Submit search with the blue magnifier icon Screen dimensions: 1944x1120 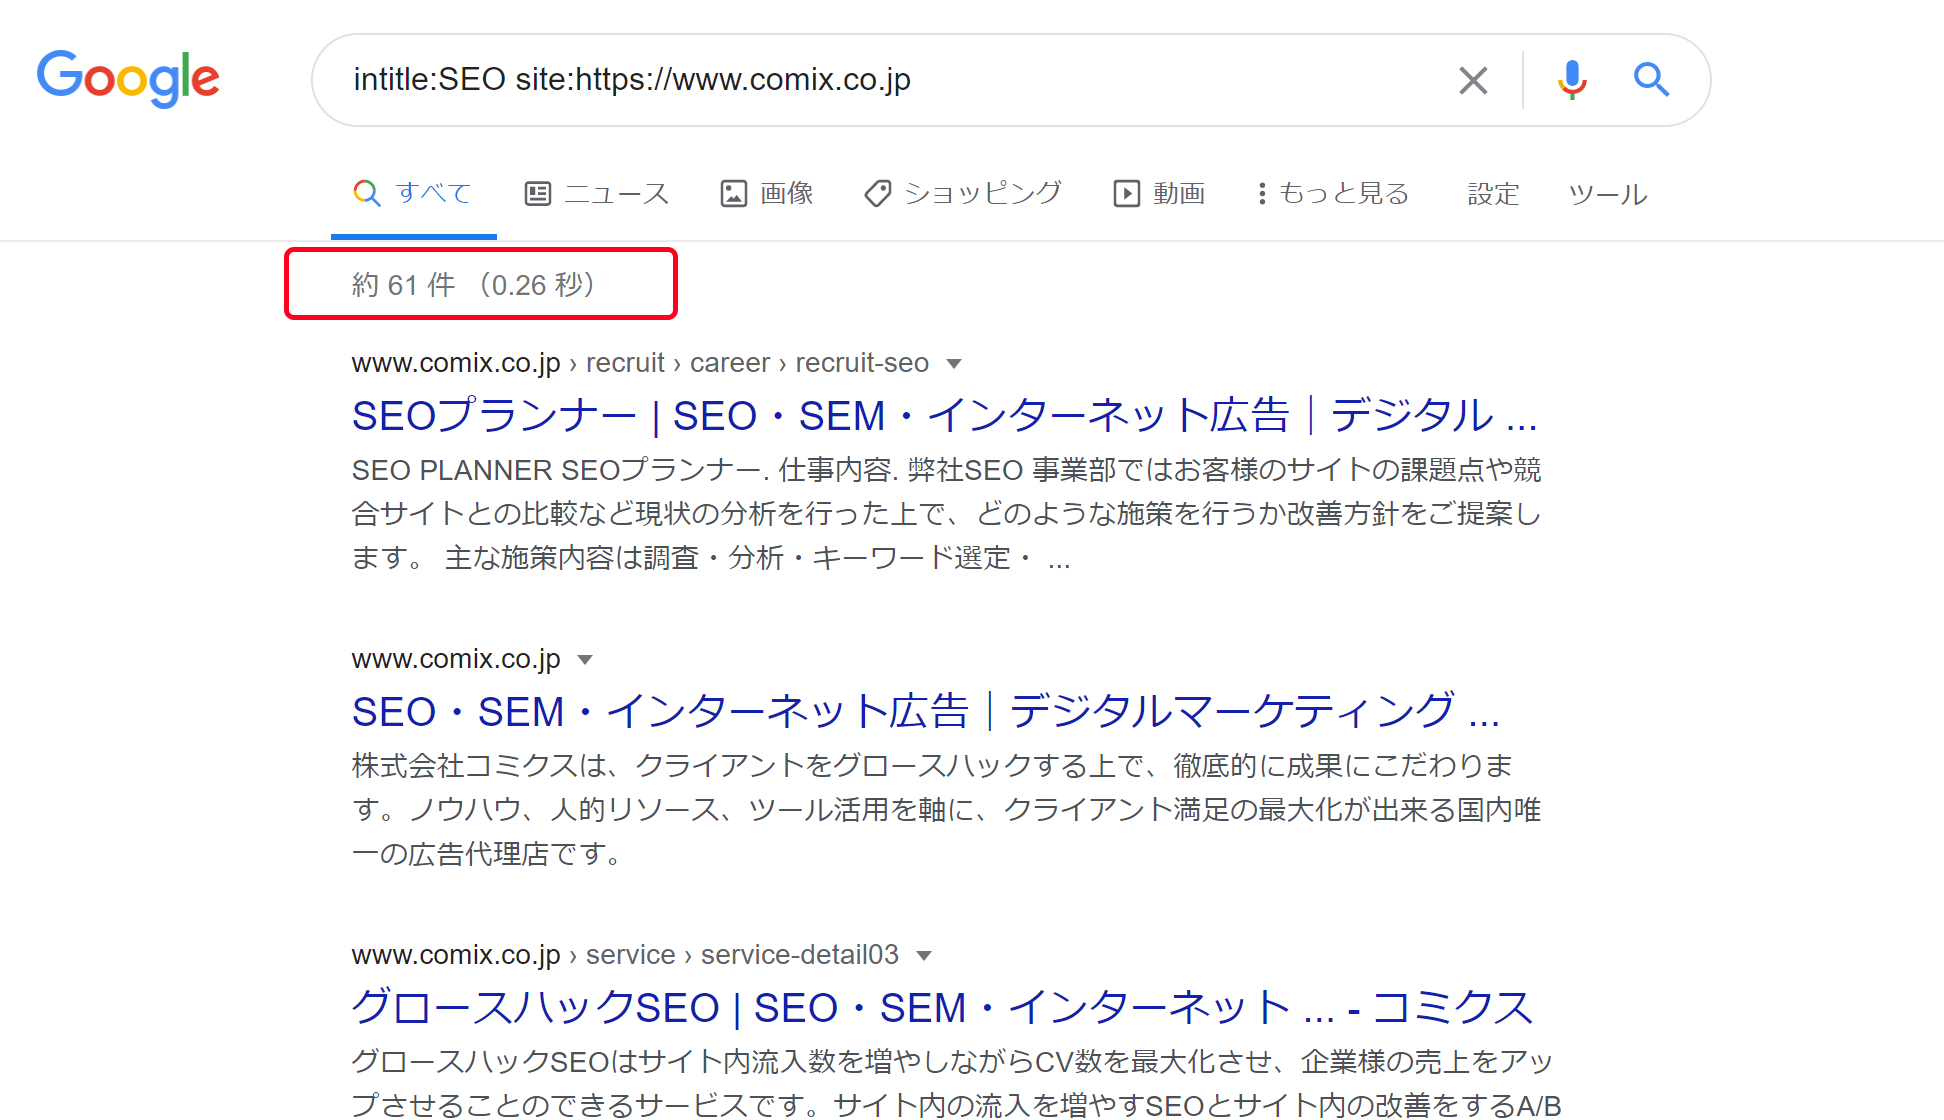(x=1651, y=79)
